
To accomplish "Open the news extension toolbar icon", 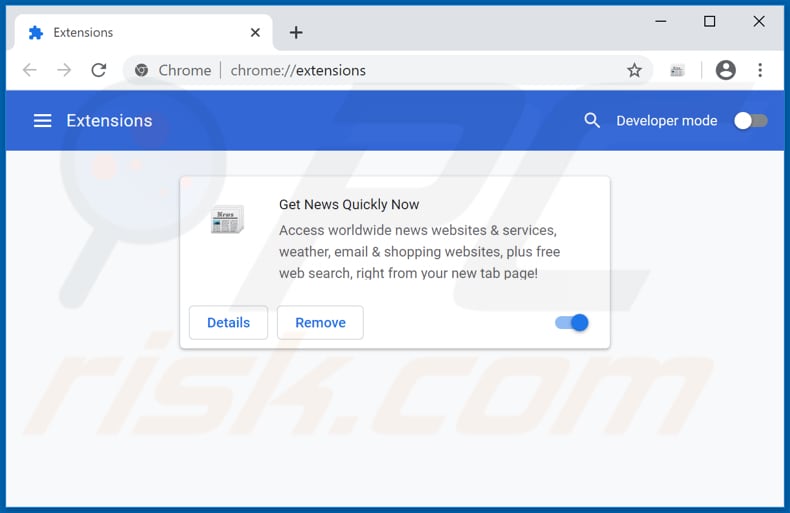I will 677,71.
